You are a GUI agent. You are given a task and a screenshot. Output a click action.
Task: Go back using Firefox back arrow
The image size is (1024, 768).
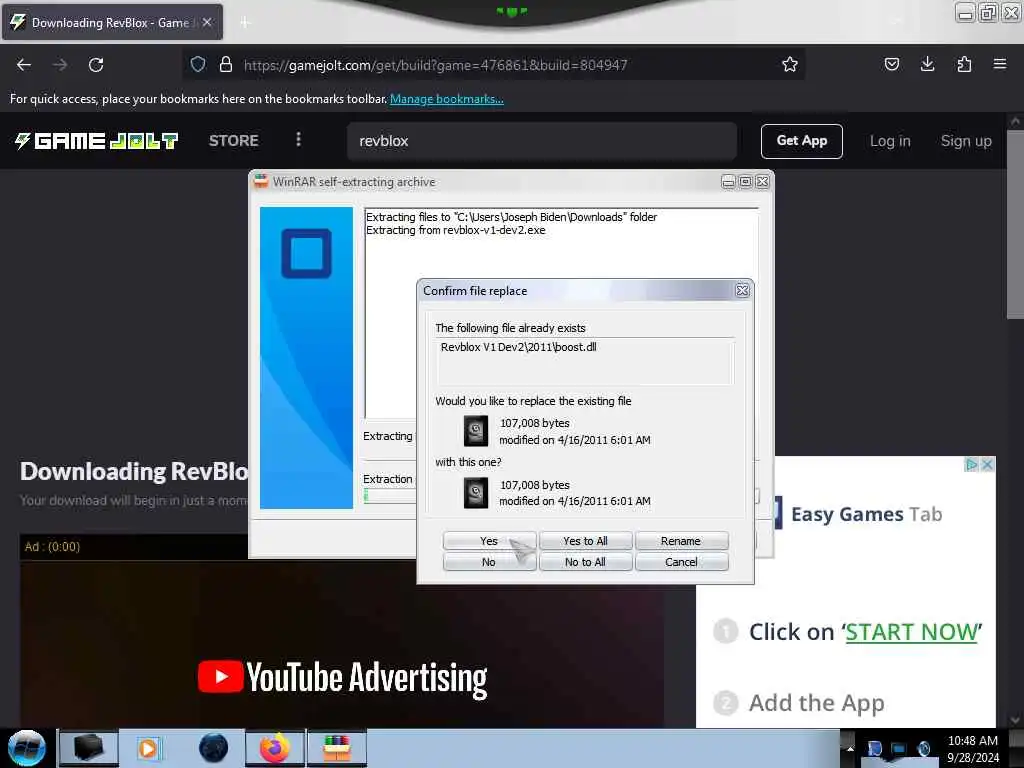pyautogui.click(x=24, y=65)
